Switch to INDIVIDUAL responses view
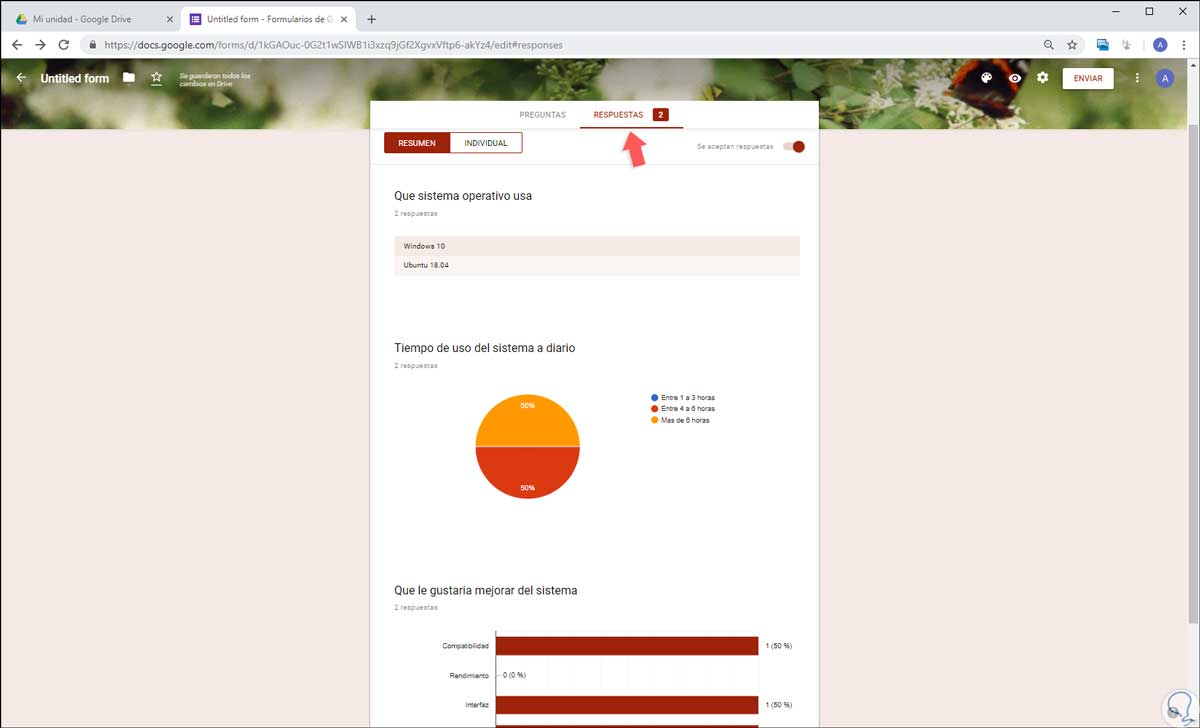This screenshot has height=728, width=1200. (486, 143)
